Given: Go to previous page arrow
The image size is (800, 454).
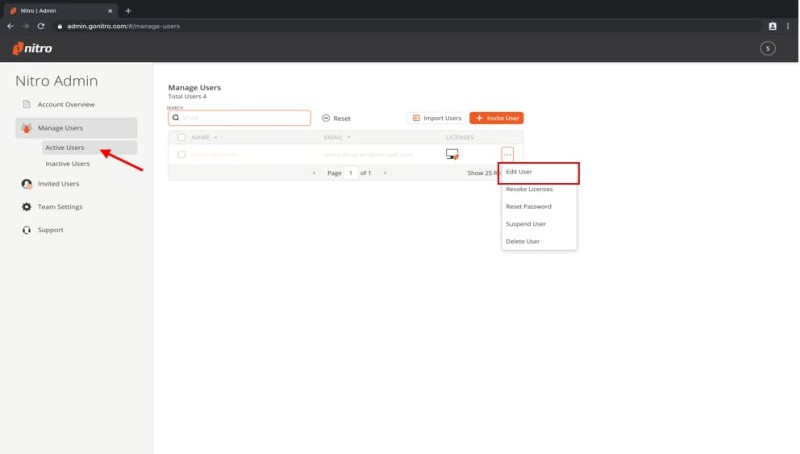Looking at the screenshot, I should tap(314, 173).
